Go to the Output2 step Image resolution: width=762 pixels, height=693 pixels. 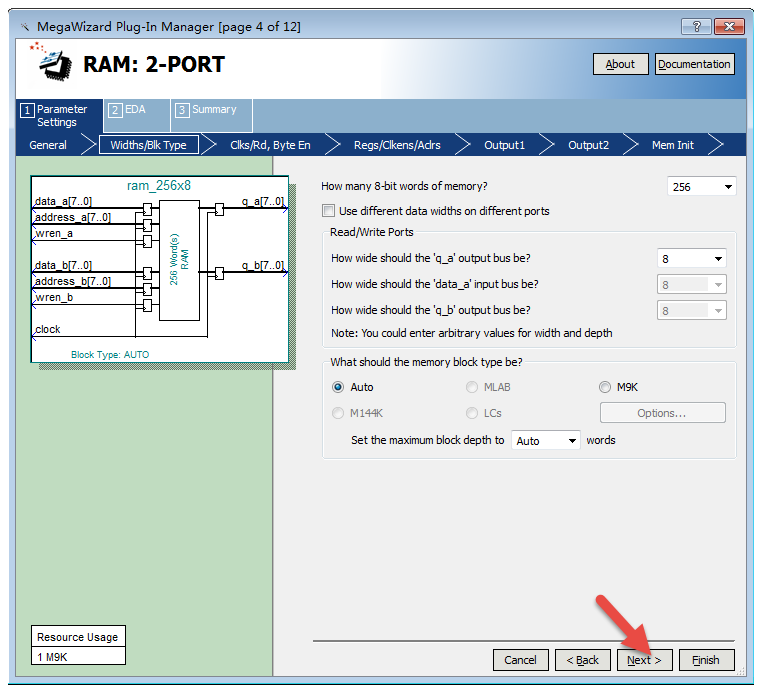coord(589,145)
